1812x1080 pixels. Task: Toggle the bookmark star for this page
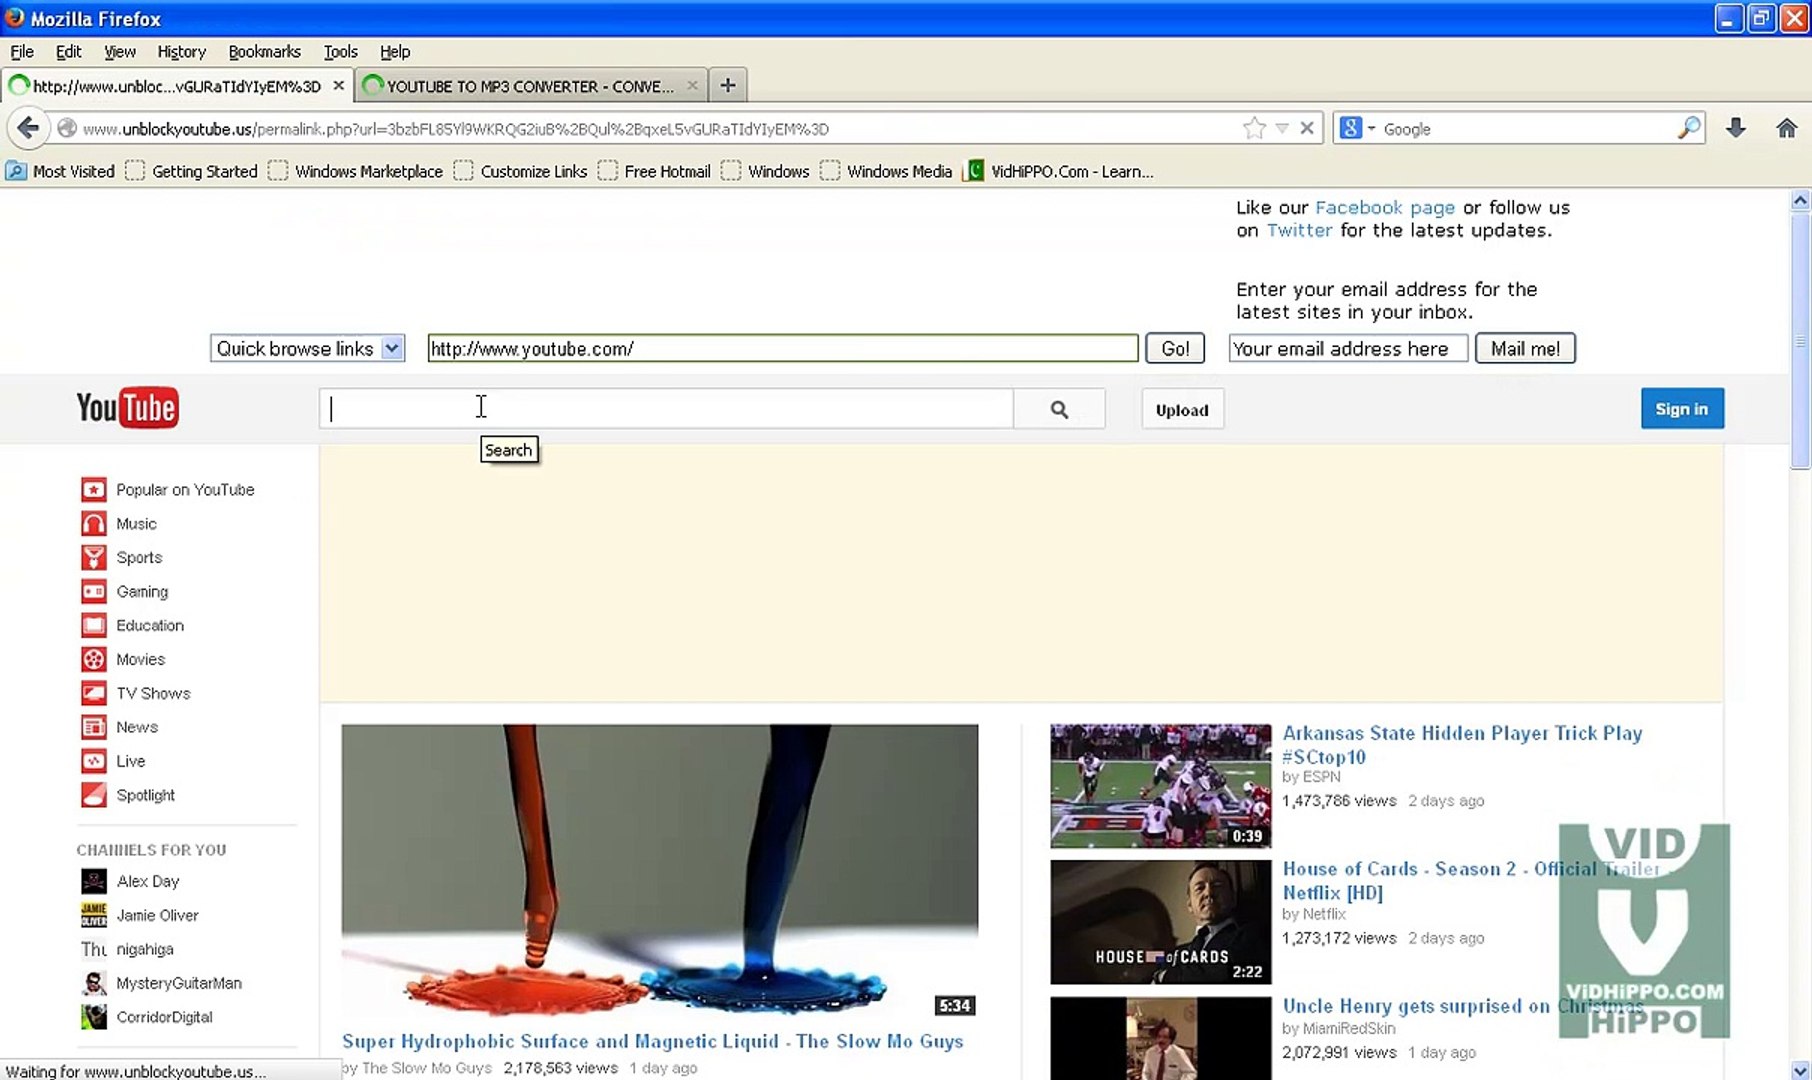coord(1255,128)
